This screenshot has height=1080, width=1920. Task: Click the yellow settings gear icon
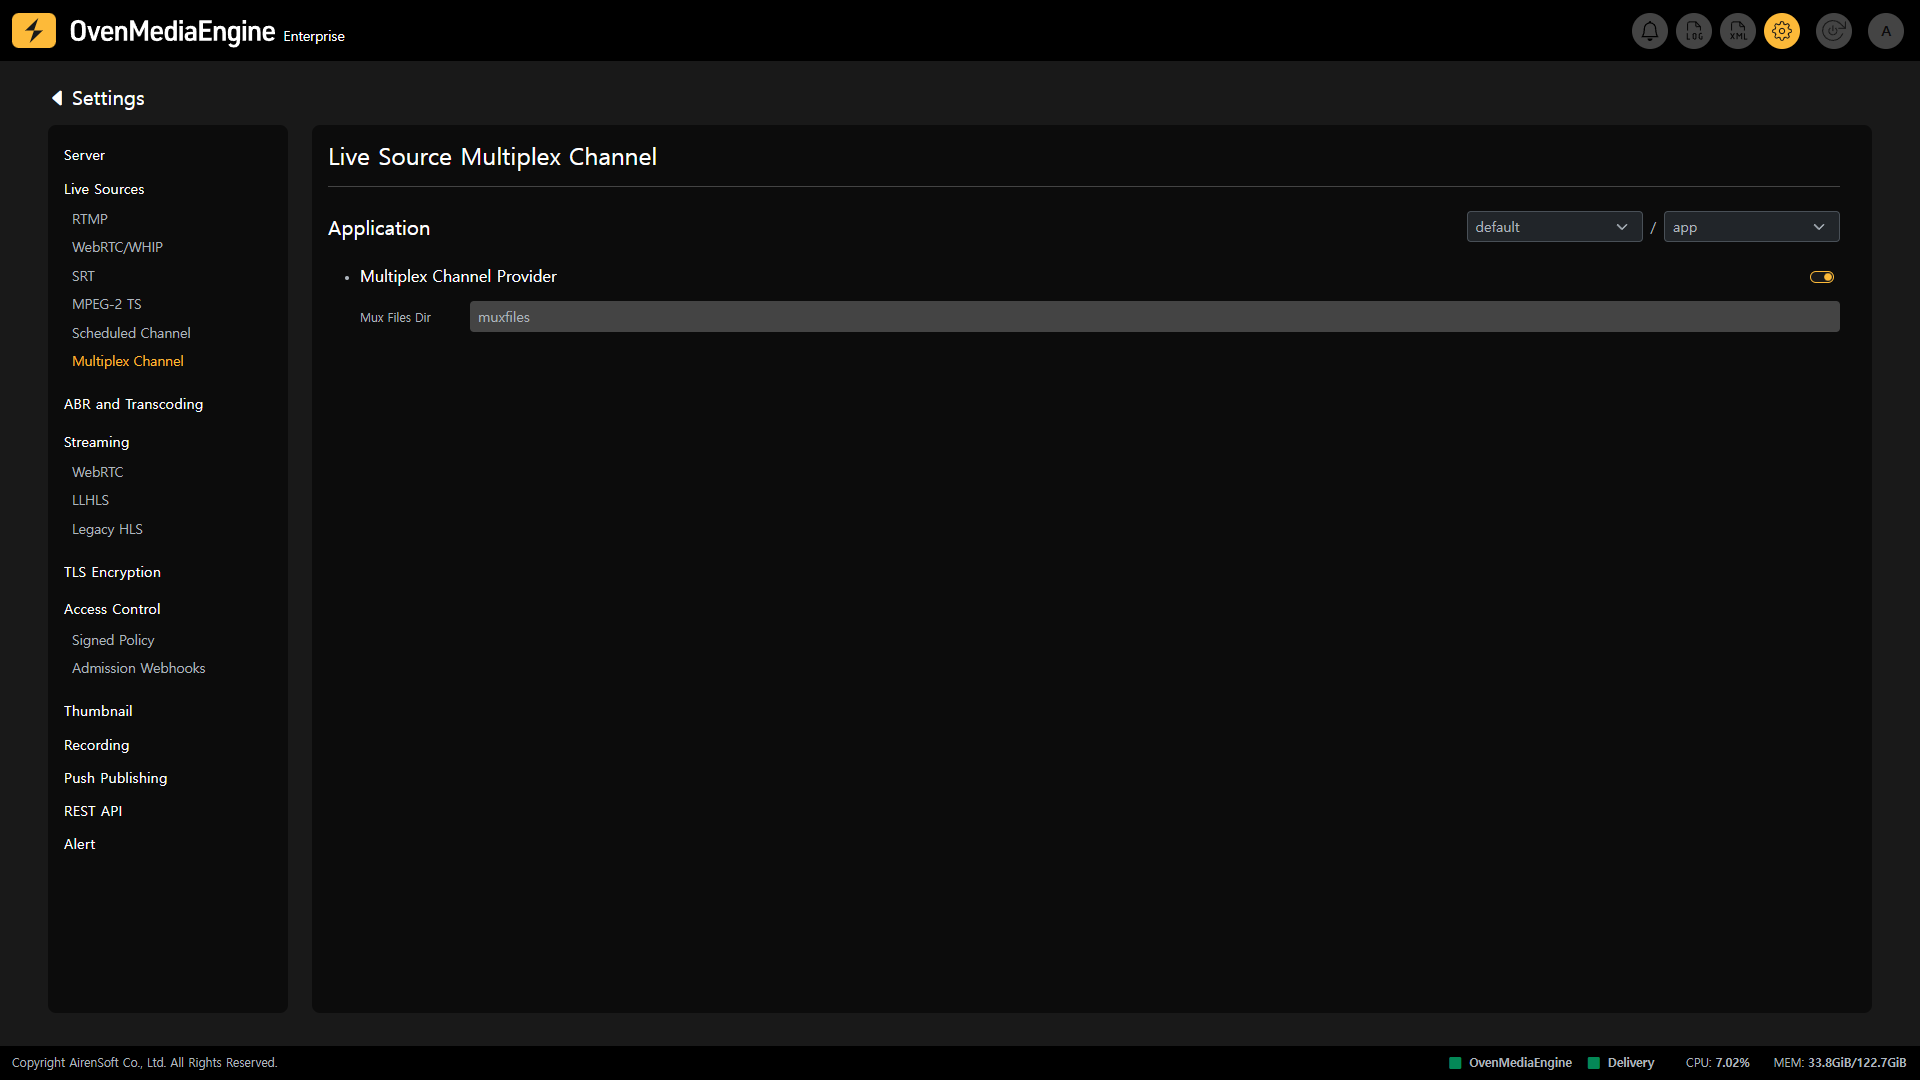pyautogui.click(x=1782, y=32)
